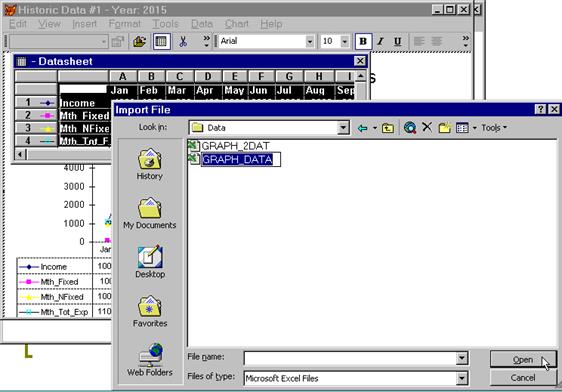The height and width of the screenshot is (392, 562).
Task: Expand the Files of type dropdown
Action: 462,378
